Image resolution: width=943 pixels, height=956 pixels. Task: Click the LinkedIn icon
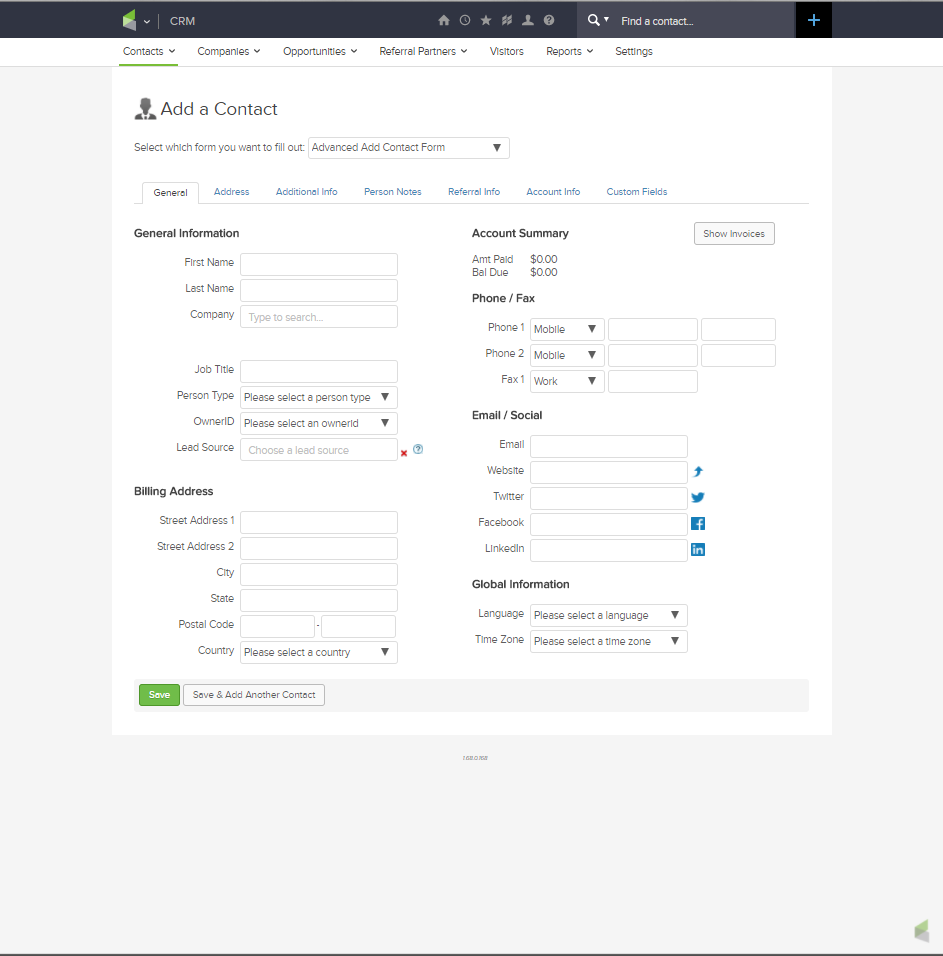pyautogui.click(x=698, y=550)
